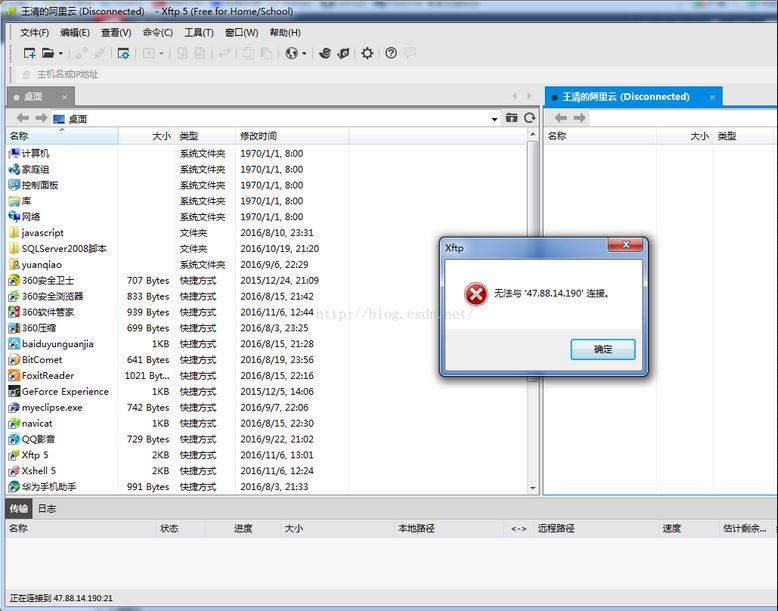This screenshot has width=778, height=611.
Task: Open options with the gear icon
Action: pos(367,53)
